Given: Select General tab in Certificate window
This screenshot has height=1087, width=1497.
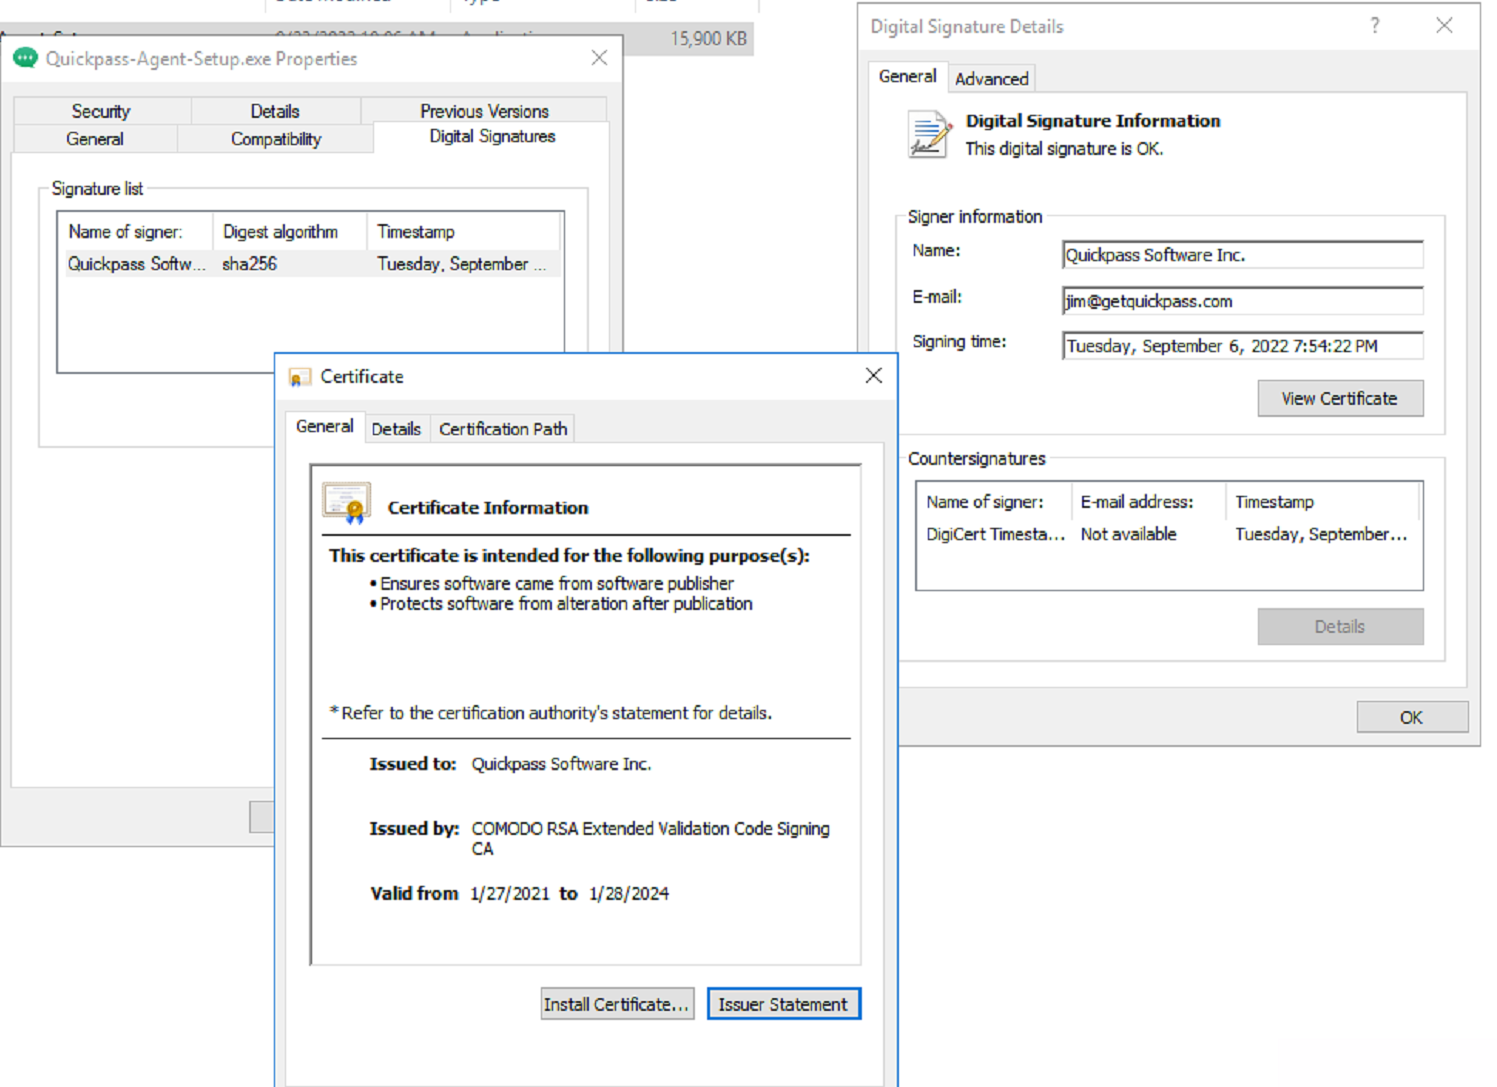Looking at the screenshot, I should 324,427.
